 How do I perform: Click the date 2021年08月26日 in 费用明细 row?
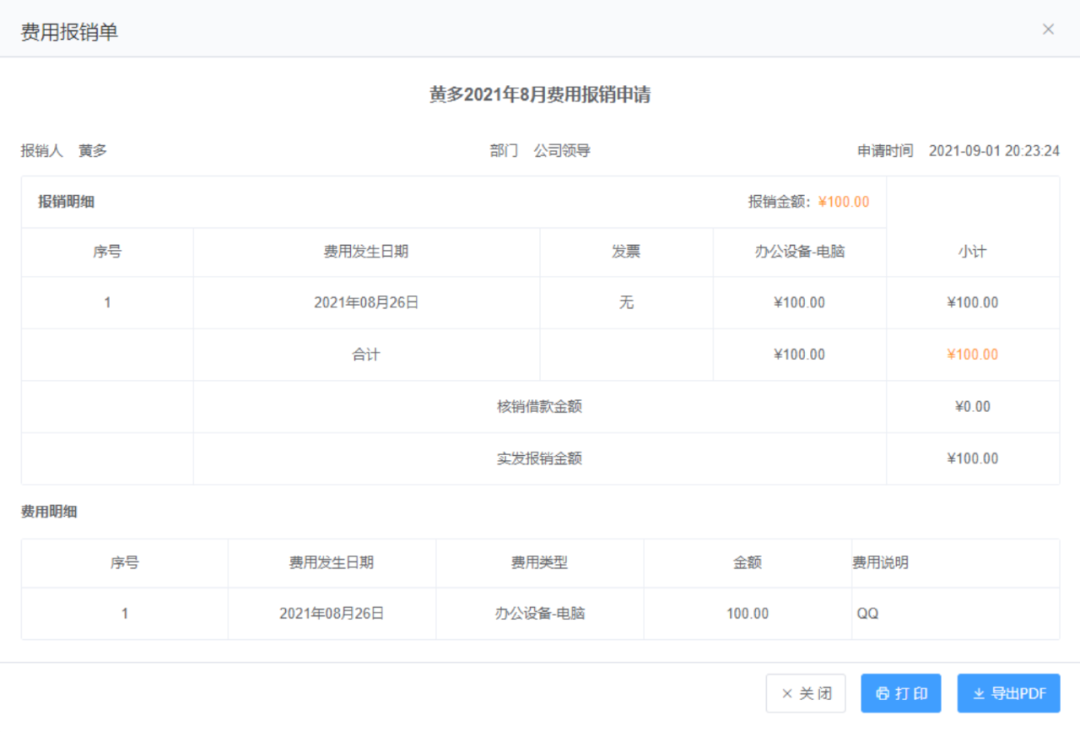click(331, 614)
